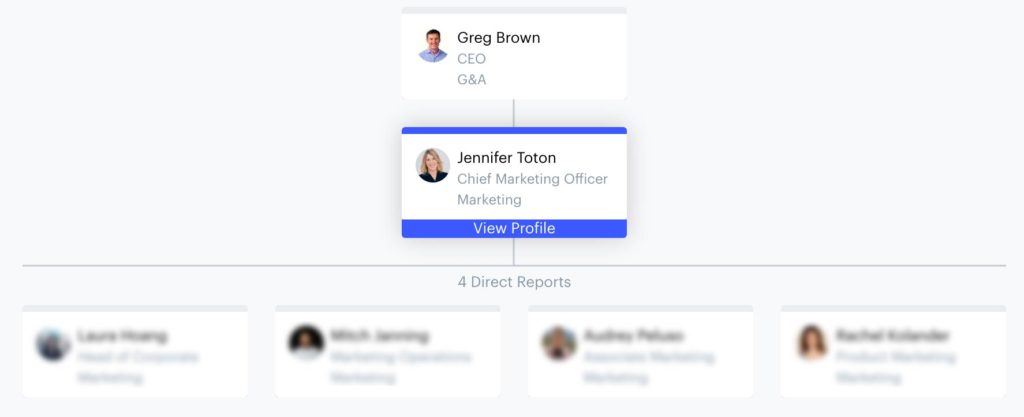Click Rachel Kolander's avatar image
1024x417 pixels.
(812, 343)
